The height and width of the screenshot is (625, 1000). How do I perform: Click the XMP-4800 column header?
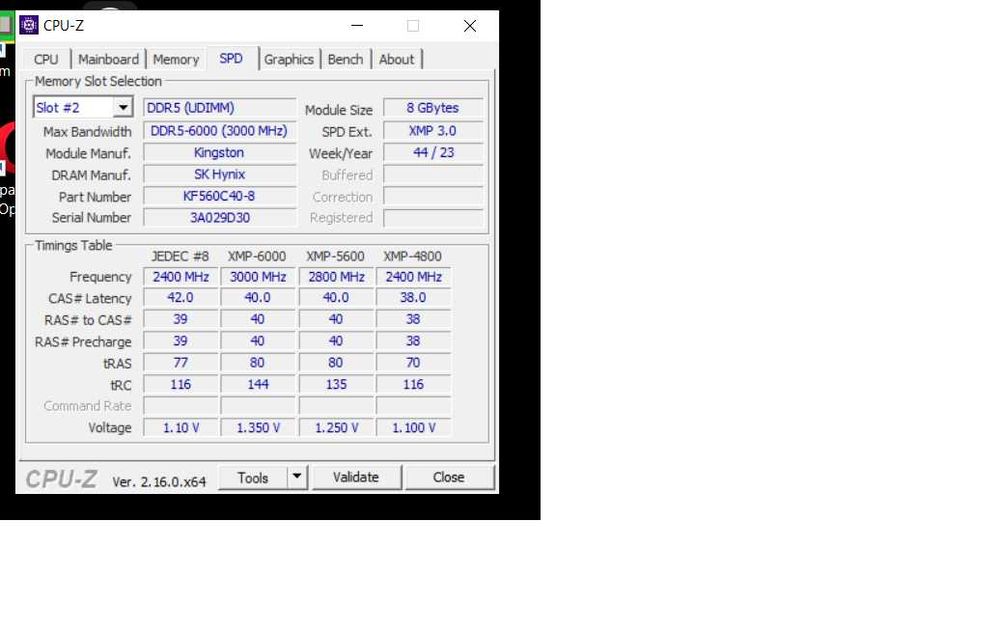[413, 256]
